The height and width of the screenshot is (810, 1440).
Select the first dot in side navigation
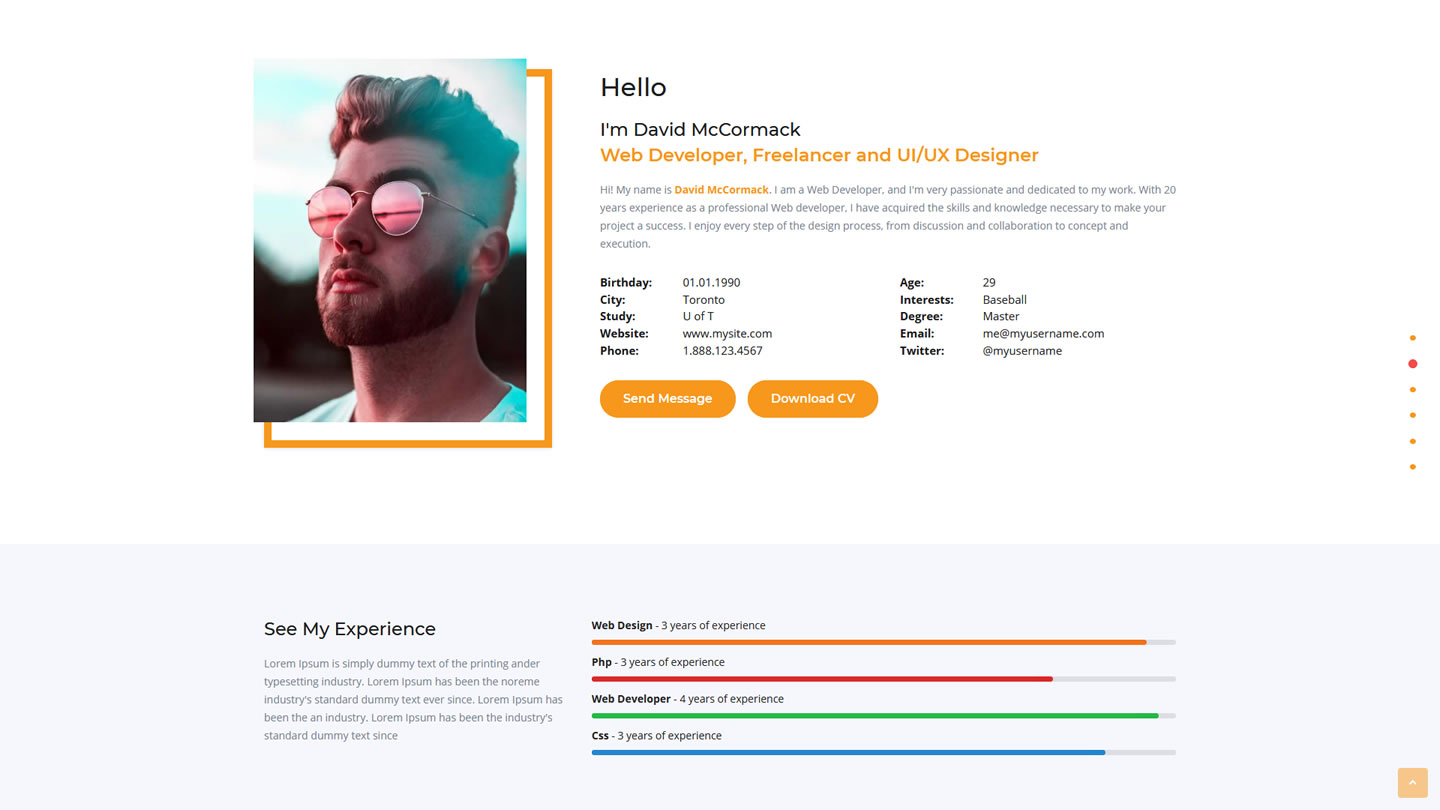[x=1412, y=338]
